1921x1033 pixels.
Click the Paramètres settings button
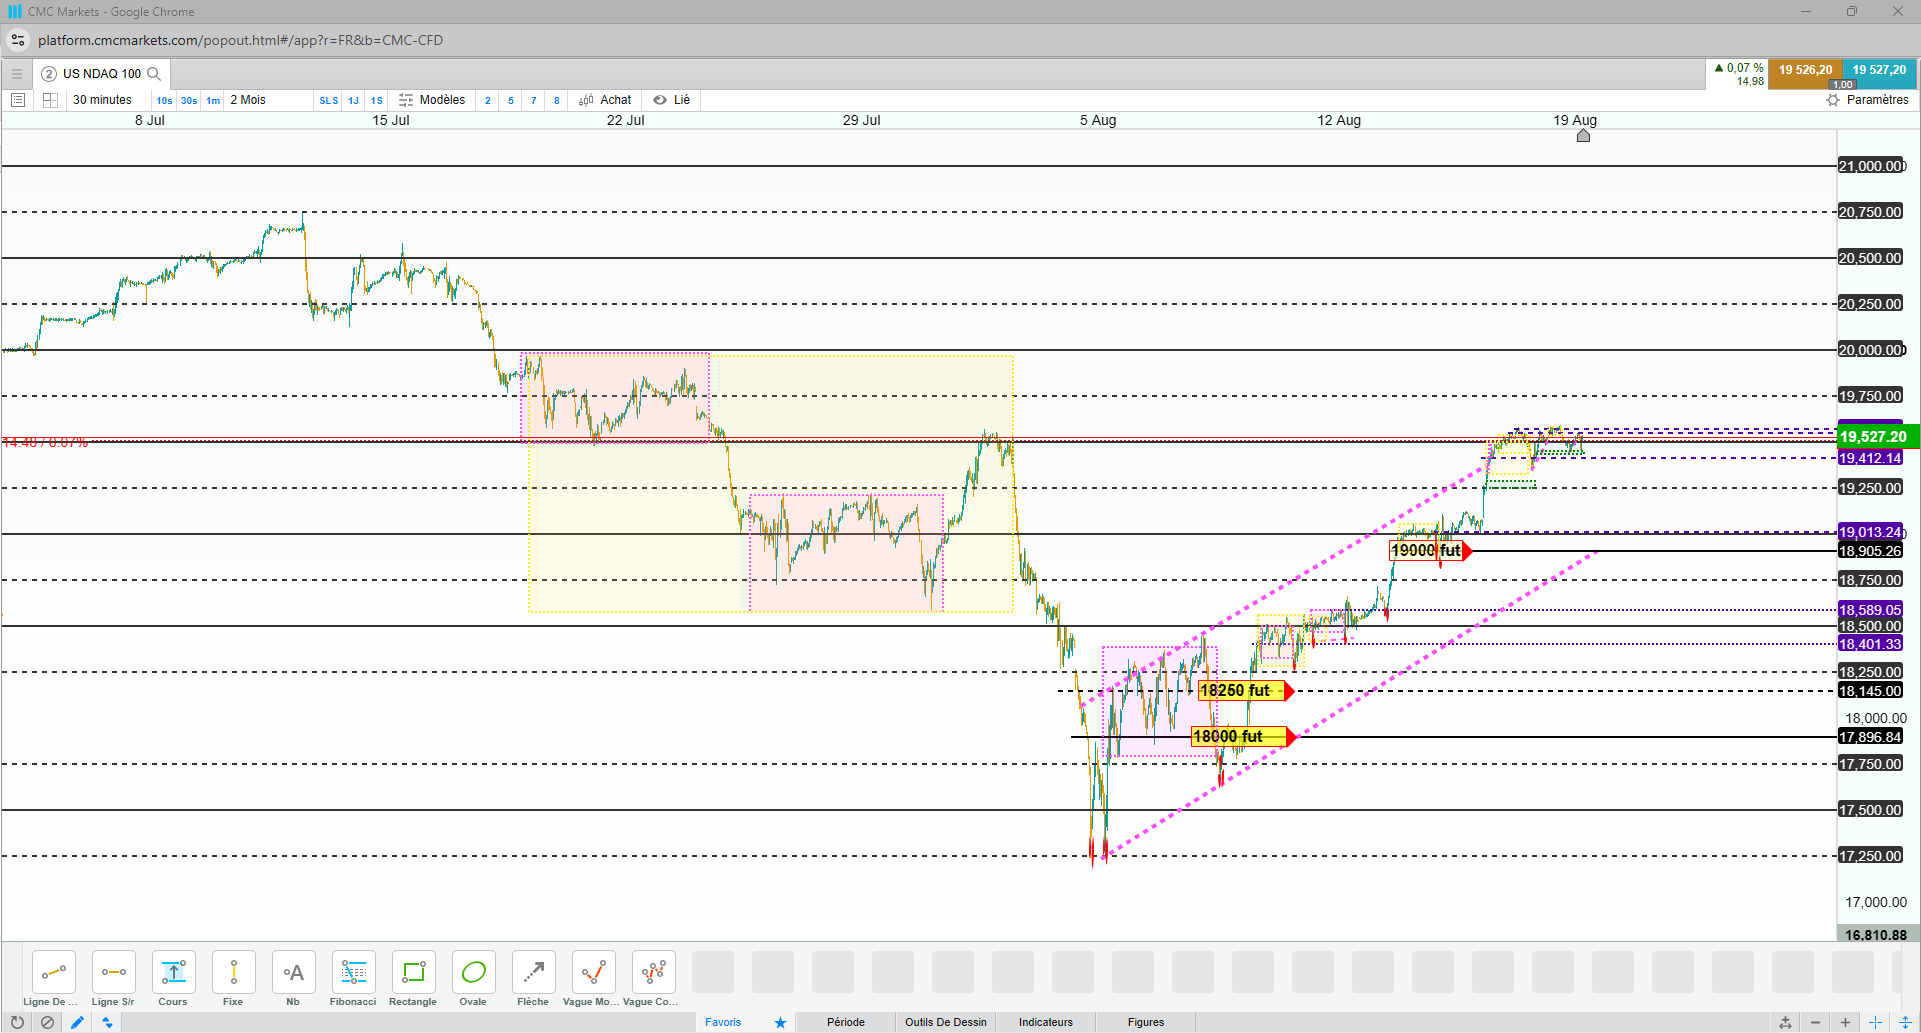pos(1867,100)
